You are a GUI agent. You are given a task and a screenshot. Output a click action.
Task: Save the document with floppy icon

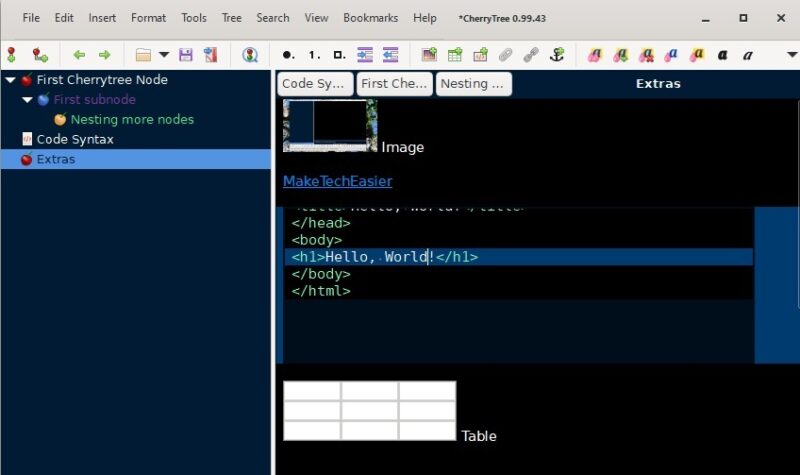click(x=186, y=55)
